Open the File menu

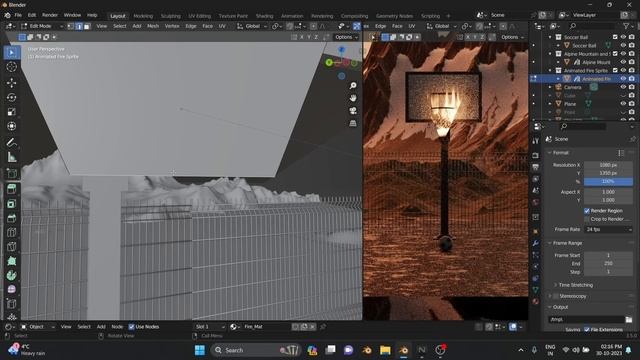point(18,15)
